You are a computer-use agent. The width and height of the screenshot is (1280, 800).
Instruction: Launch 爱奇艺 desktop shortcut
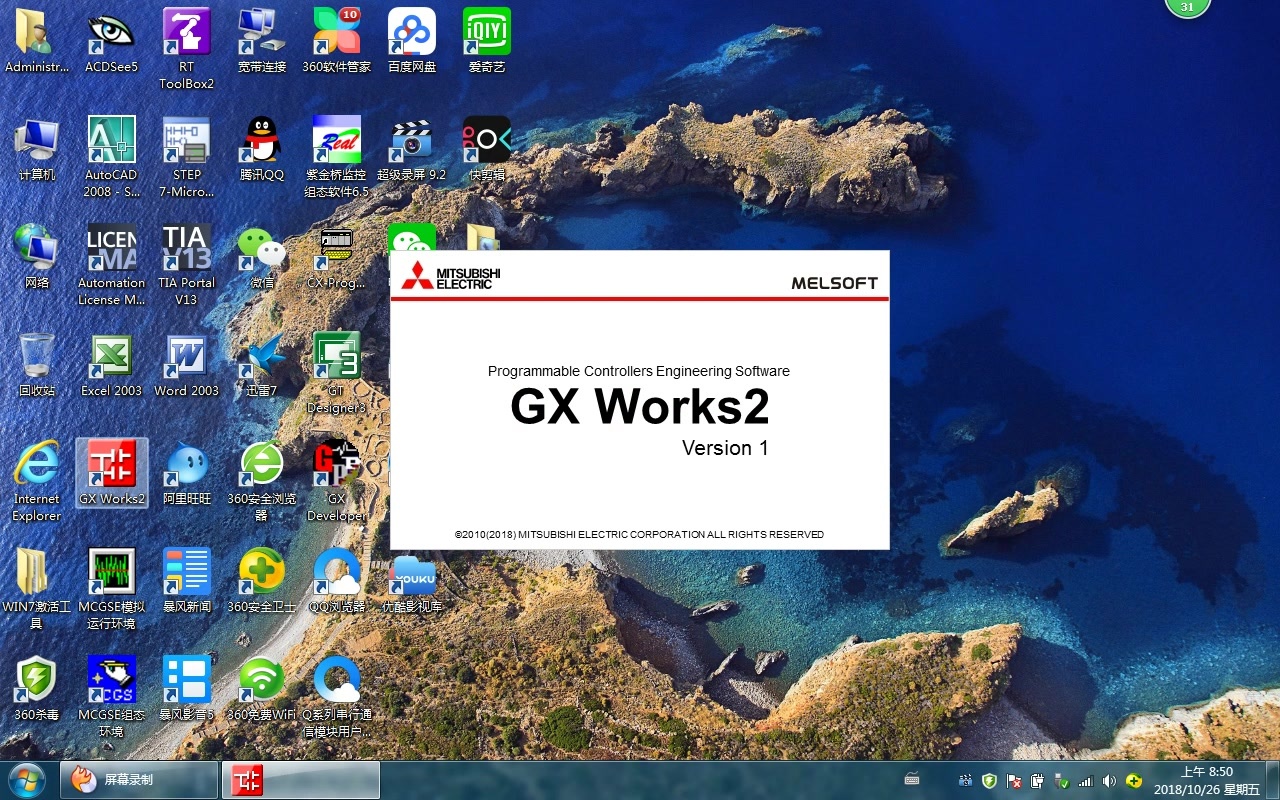point(487,40)
